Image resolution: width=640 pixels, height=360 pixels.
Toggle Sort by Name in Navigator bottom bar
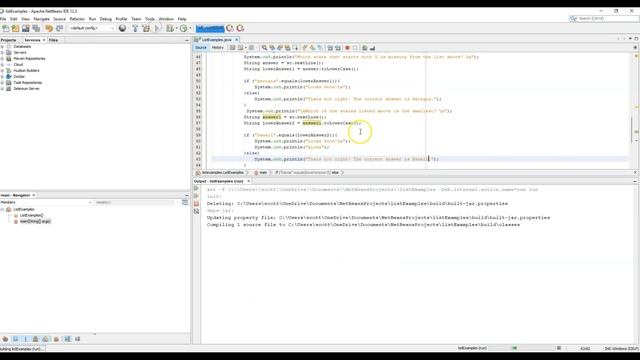pos(67,339)
